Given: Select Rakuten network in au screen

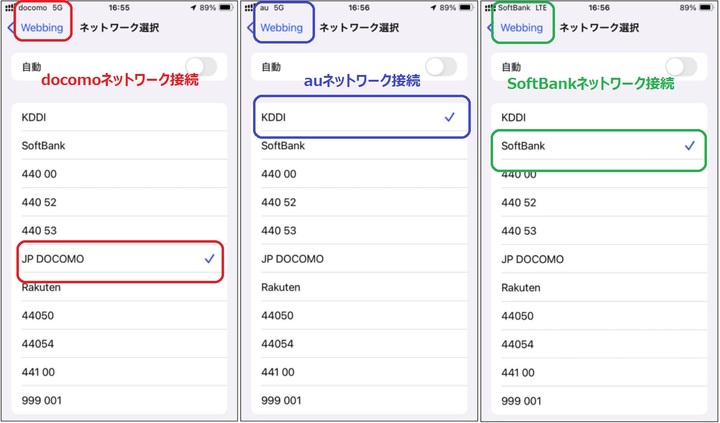Looking at the screenshot, I should tap(359, 288).
